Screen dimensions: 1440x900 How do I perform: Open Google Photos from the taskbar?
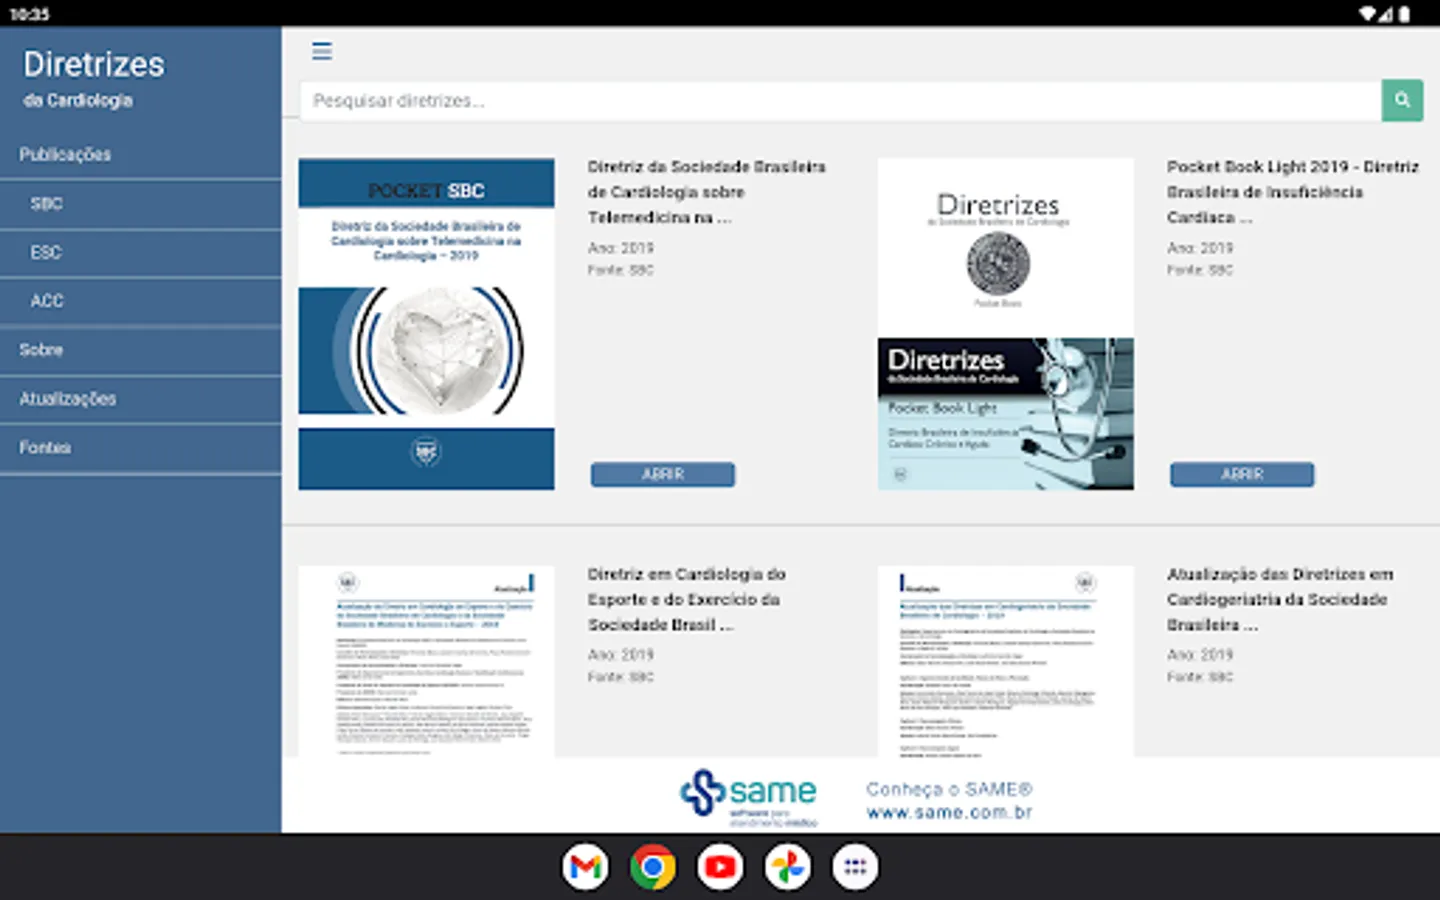pyautogui.click(x=787, y=867)
